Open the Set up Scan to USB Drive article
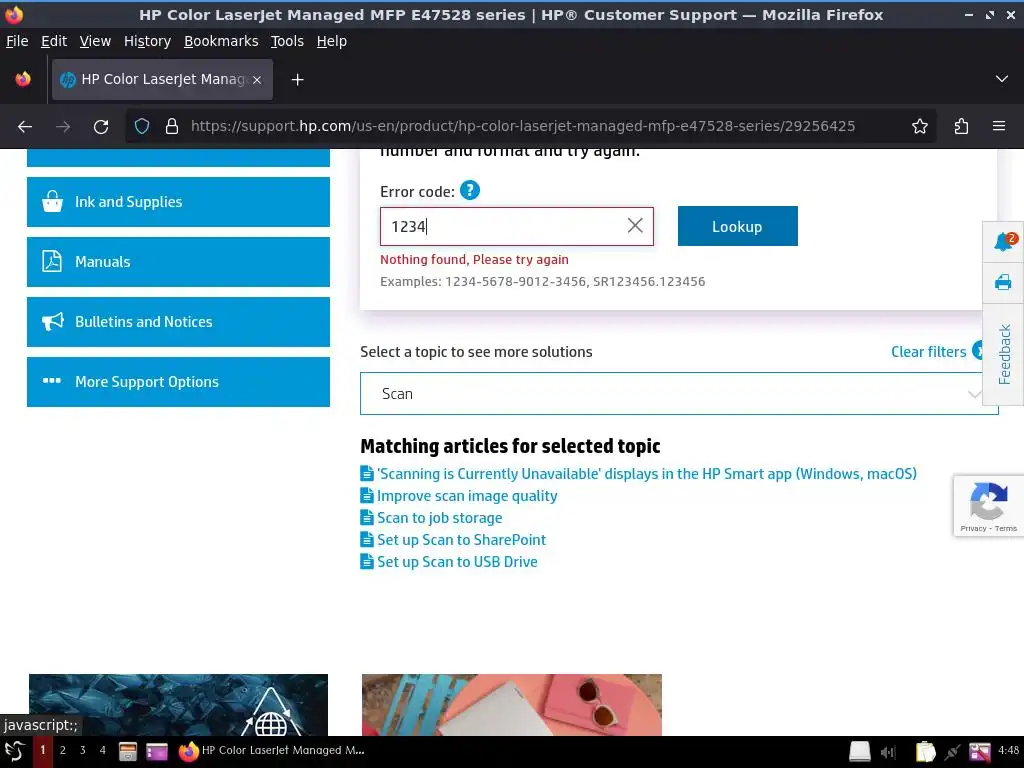Screen dimensions: 1024x768 pyautogui.click(x=457, y=562)
